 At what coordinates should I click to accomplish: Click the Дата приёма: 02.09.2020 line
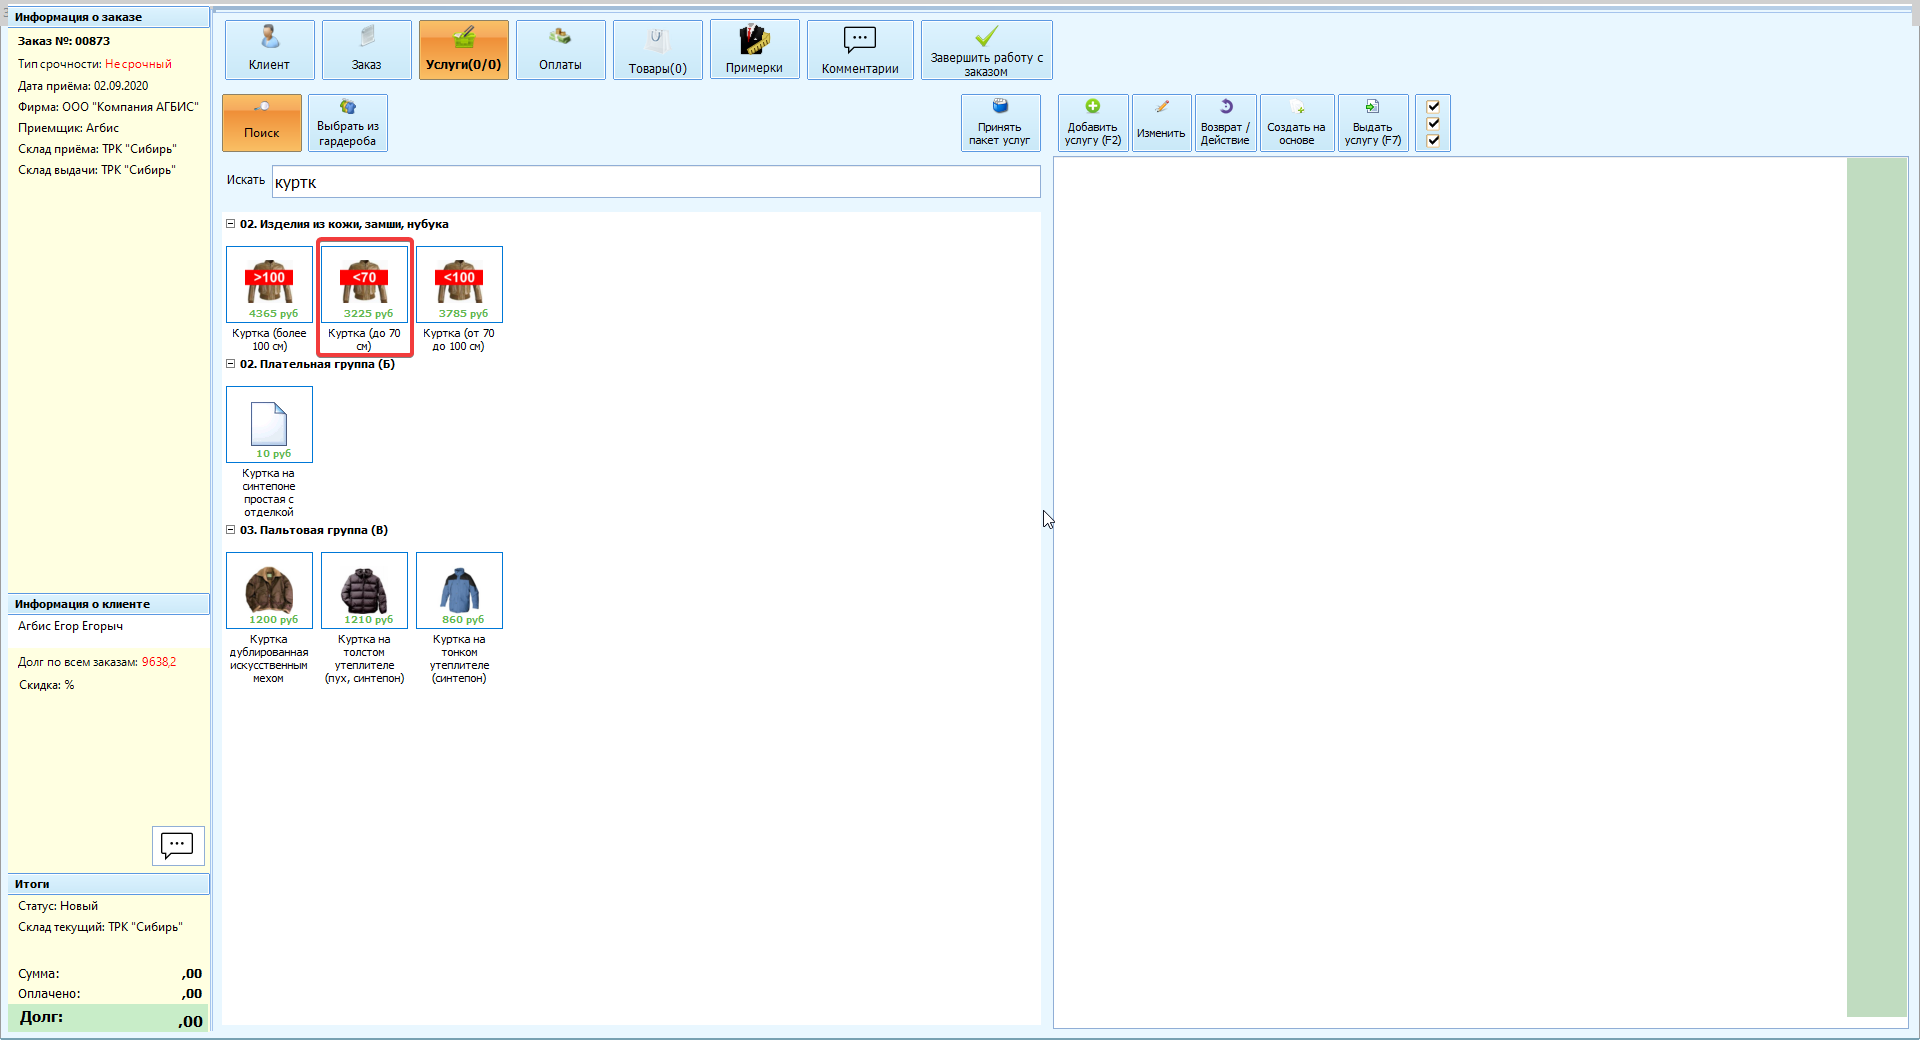(x=83, y=86)
